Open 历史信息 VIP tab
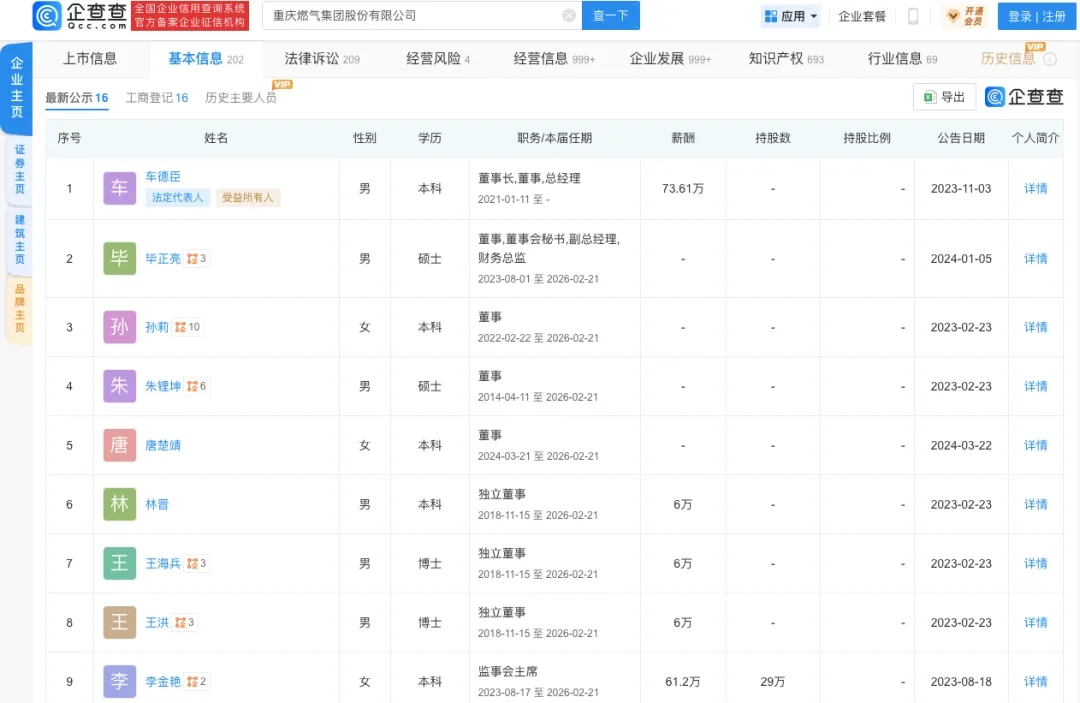The image size is (1080, 703). tap(1008, 59)
